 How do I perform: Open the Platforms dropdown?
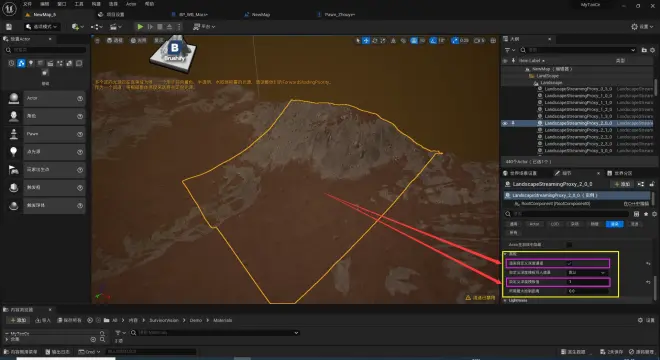[204, 27]
